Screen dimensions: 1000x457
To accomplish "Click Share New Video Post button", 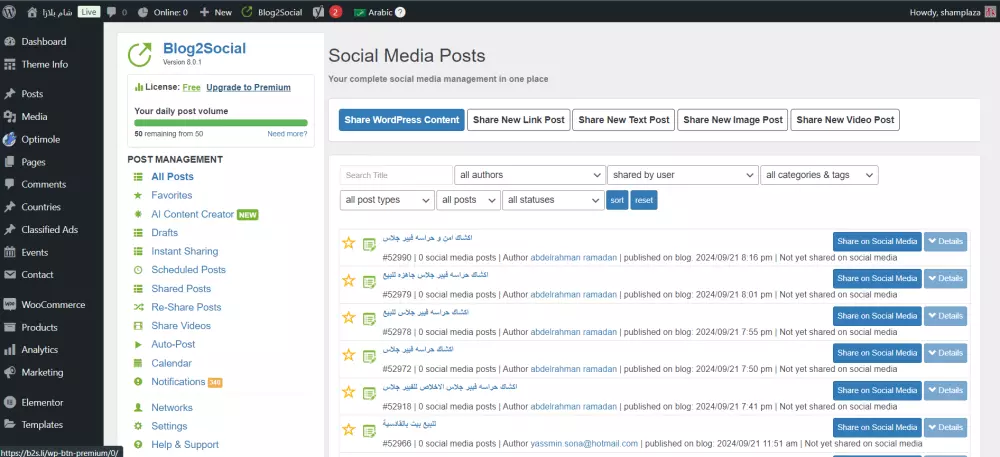I will coord(845,120).
